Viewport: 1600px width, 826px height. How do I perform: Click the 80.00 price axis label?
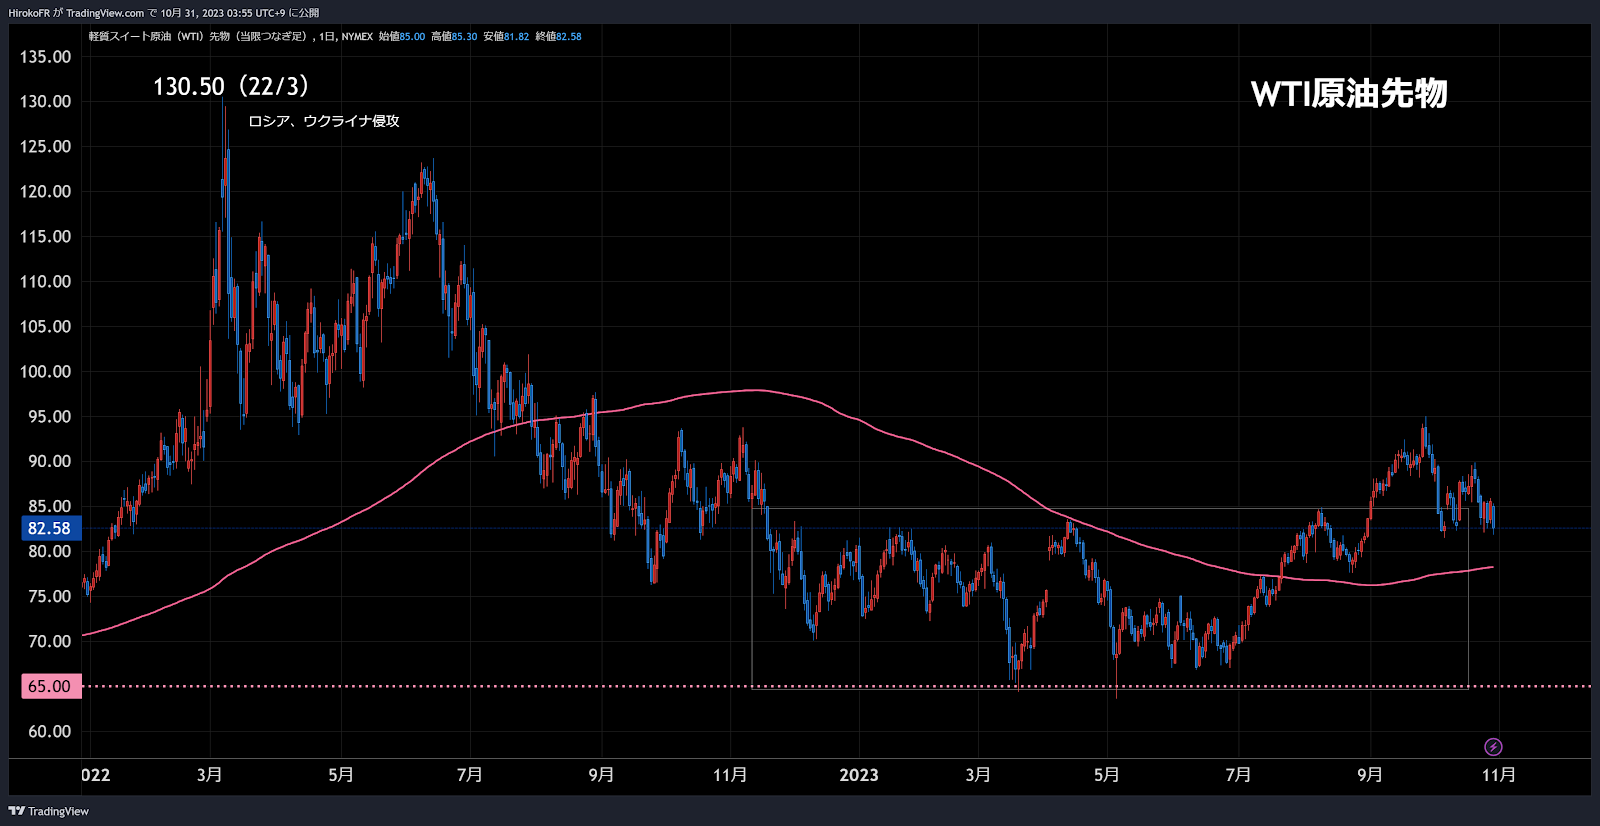coord(49,552)
